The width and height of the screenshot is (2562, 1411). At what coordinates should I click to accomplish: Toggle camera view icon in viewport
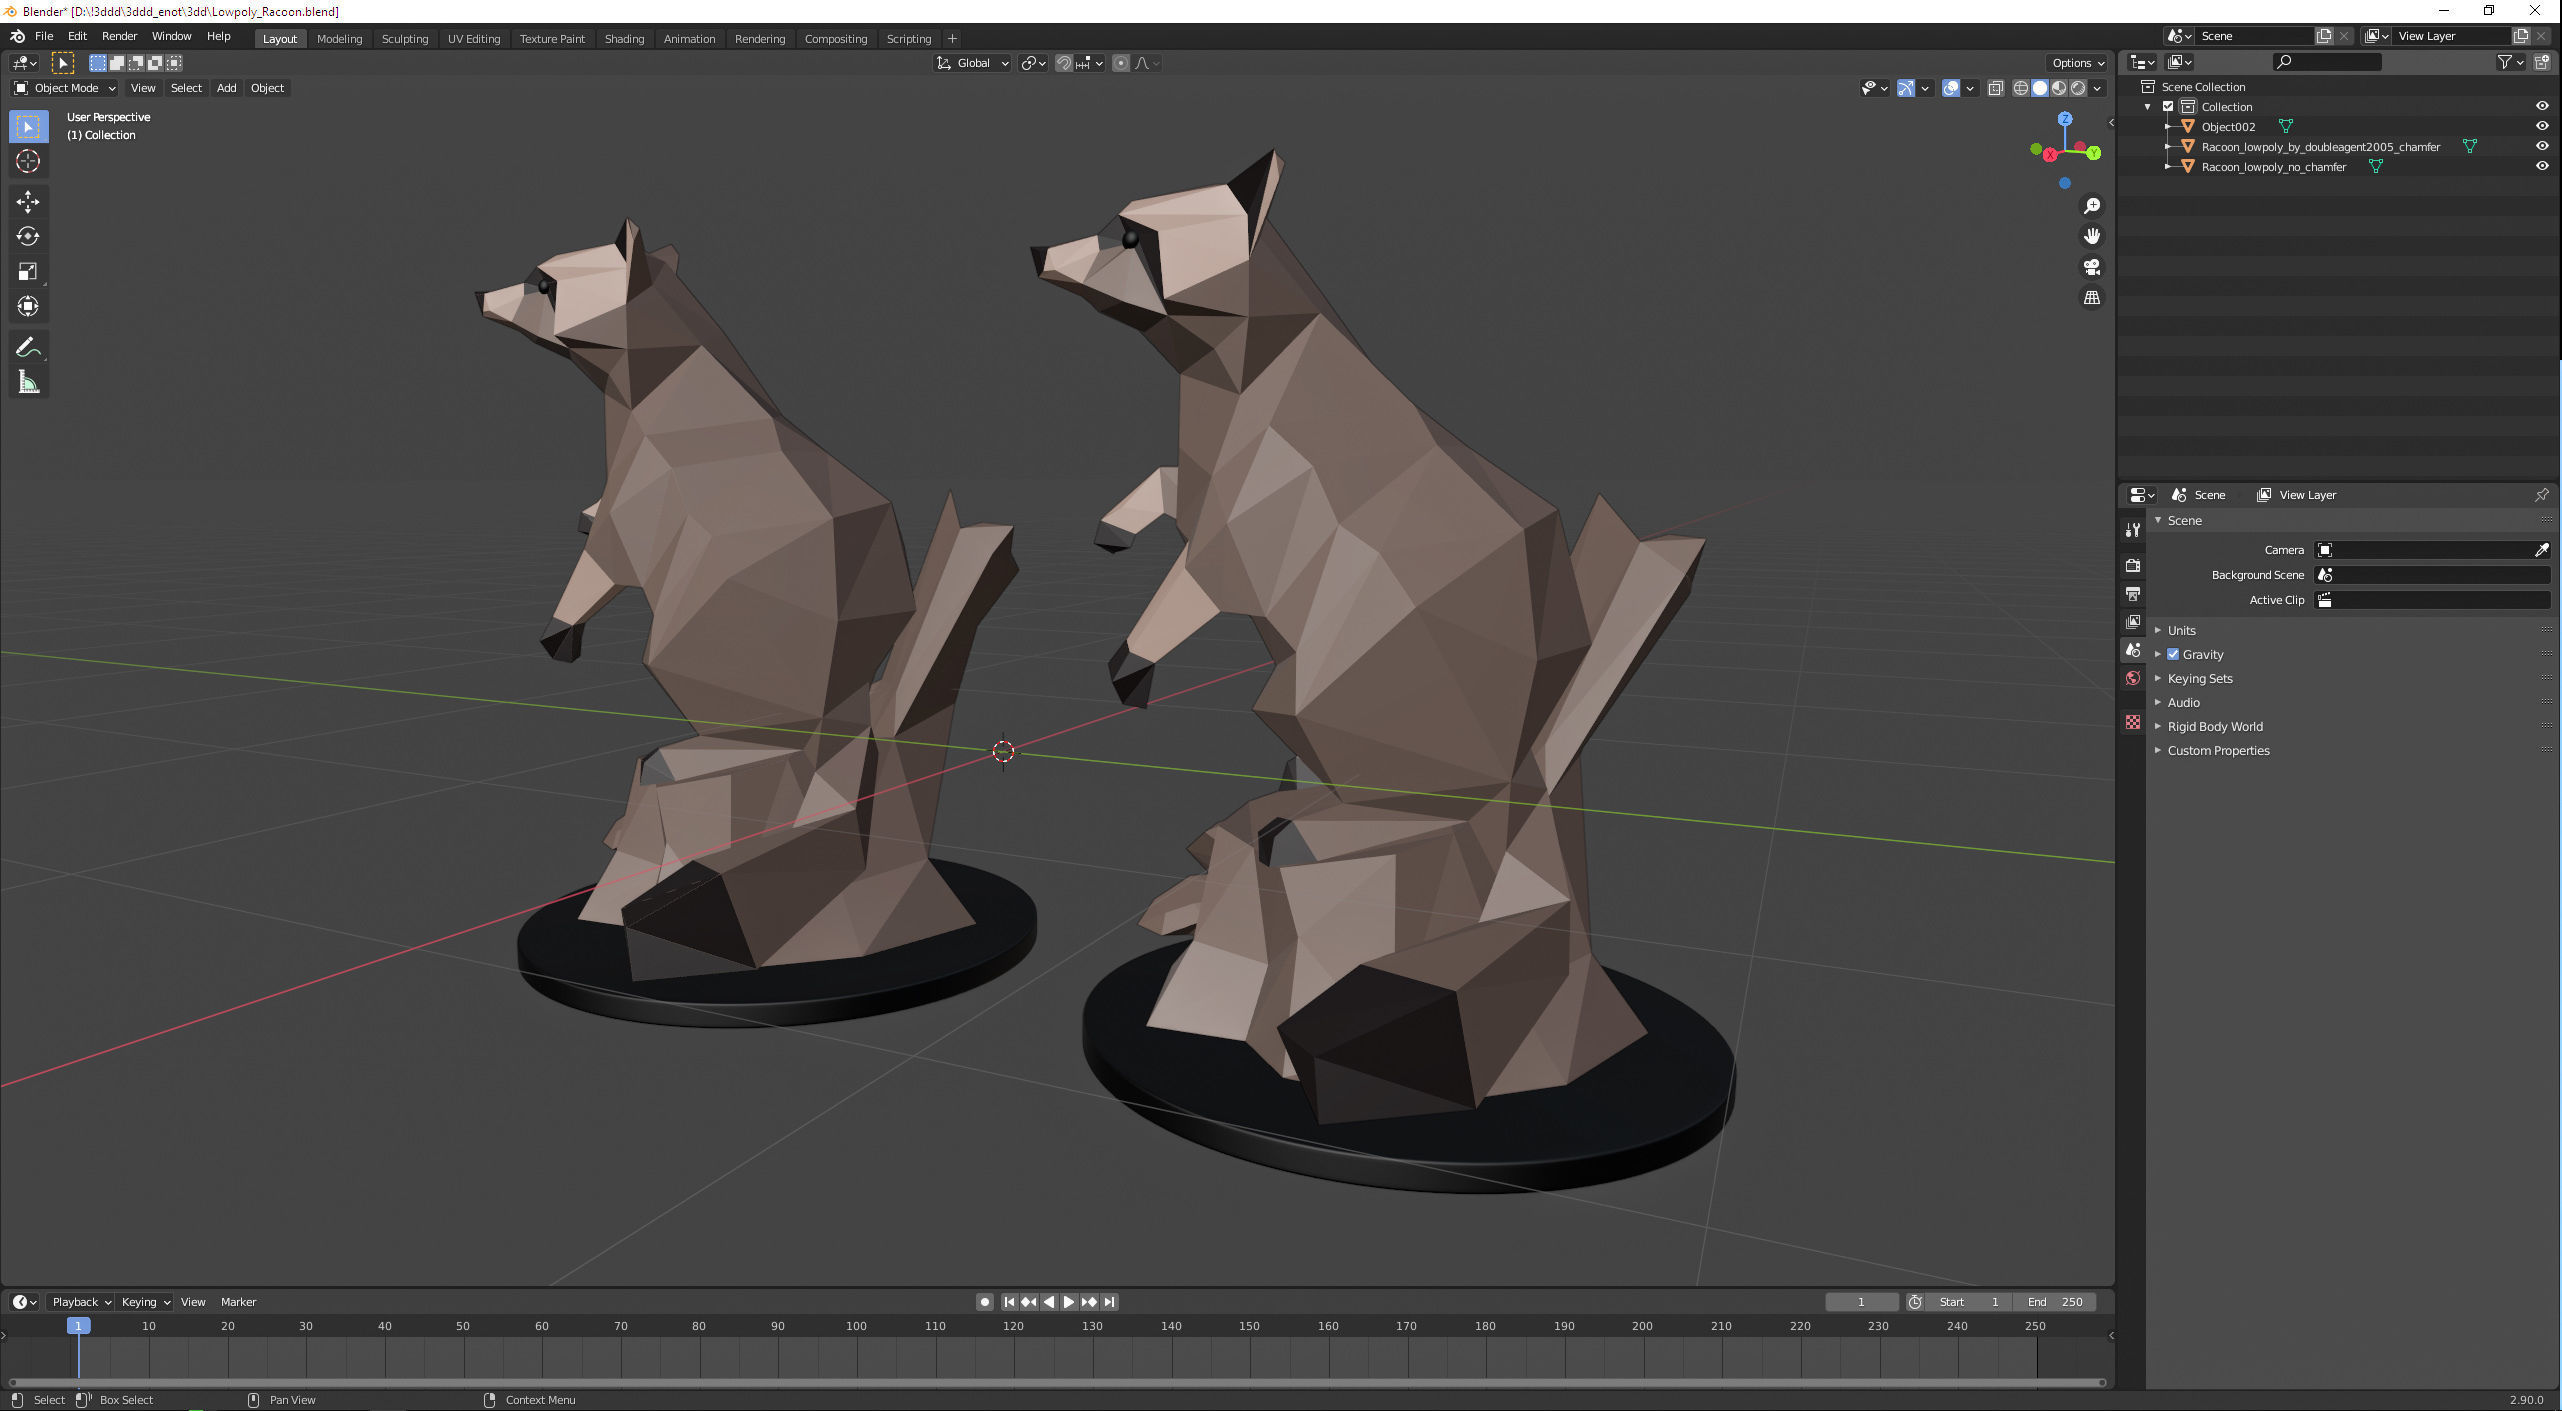coord(2091,267)
